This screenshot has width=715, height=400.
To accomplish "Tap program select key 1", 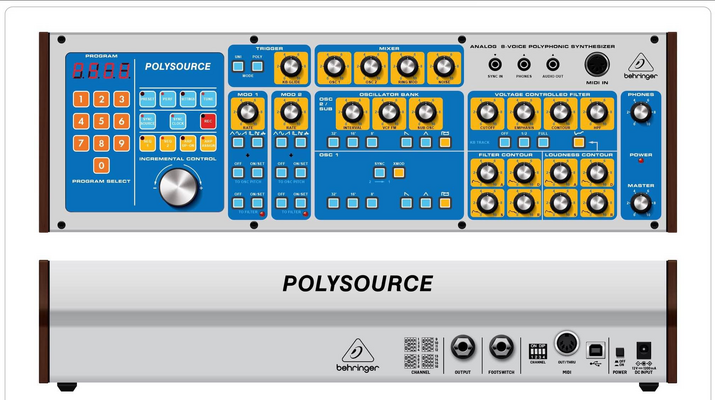I will (x=81, y=99).
